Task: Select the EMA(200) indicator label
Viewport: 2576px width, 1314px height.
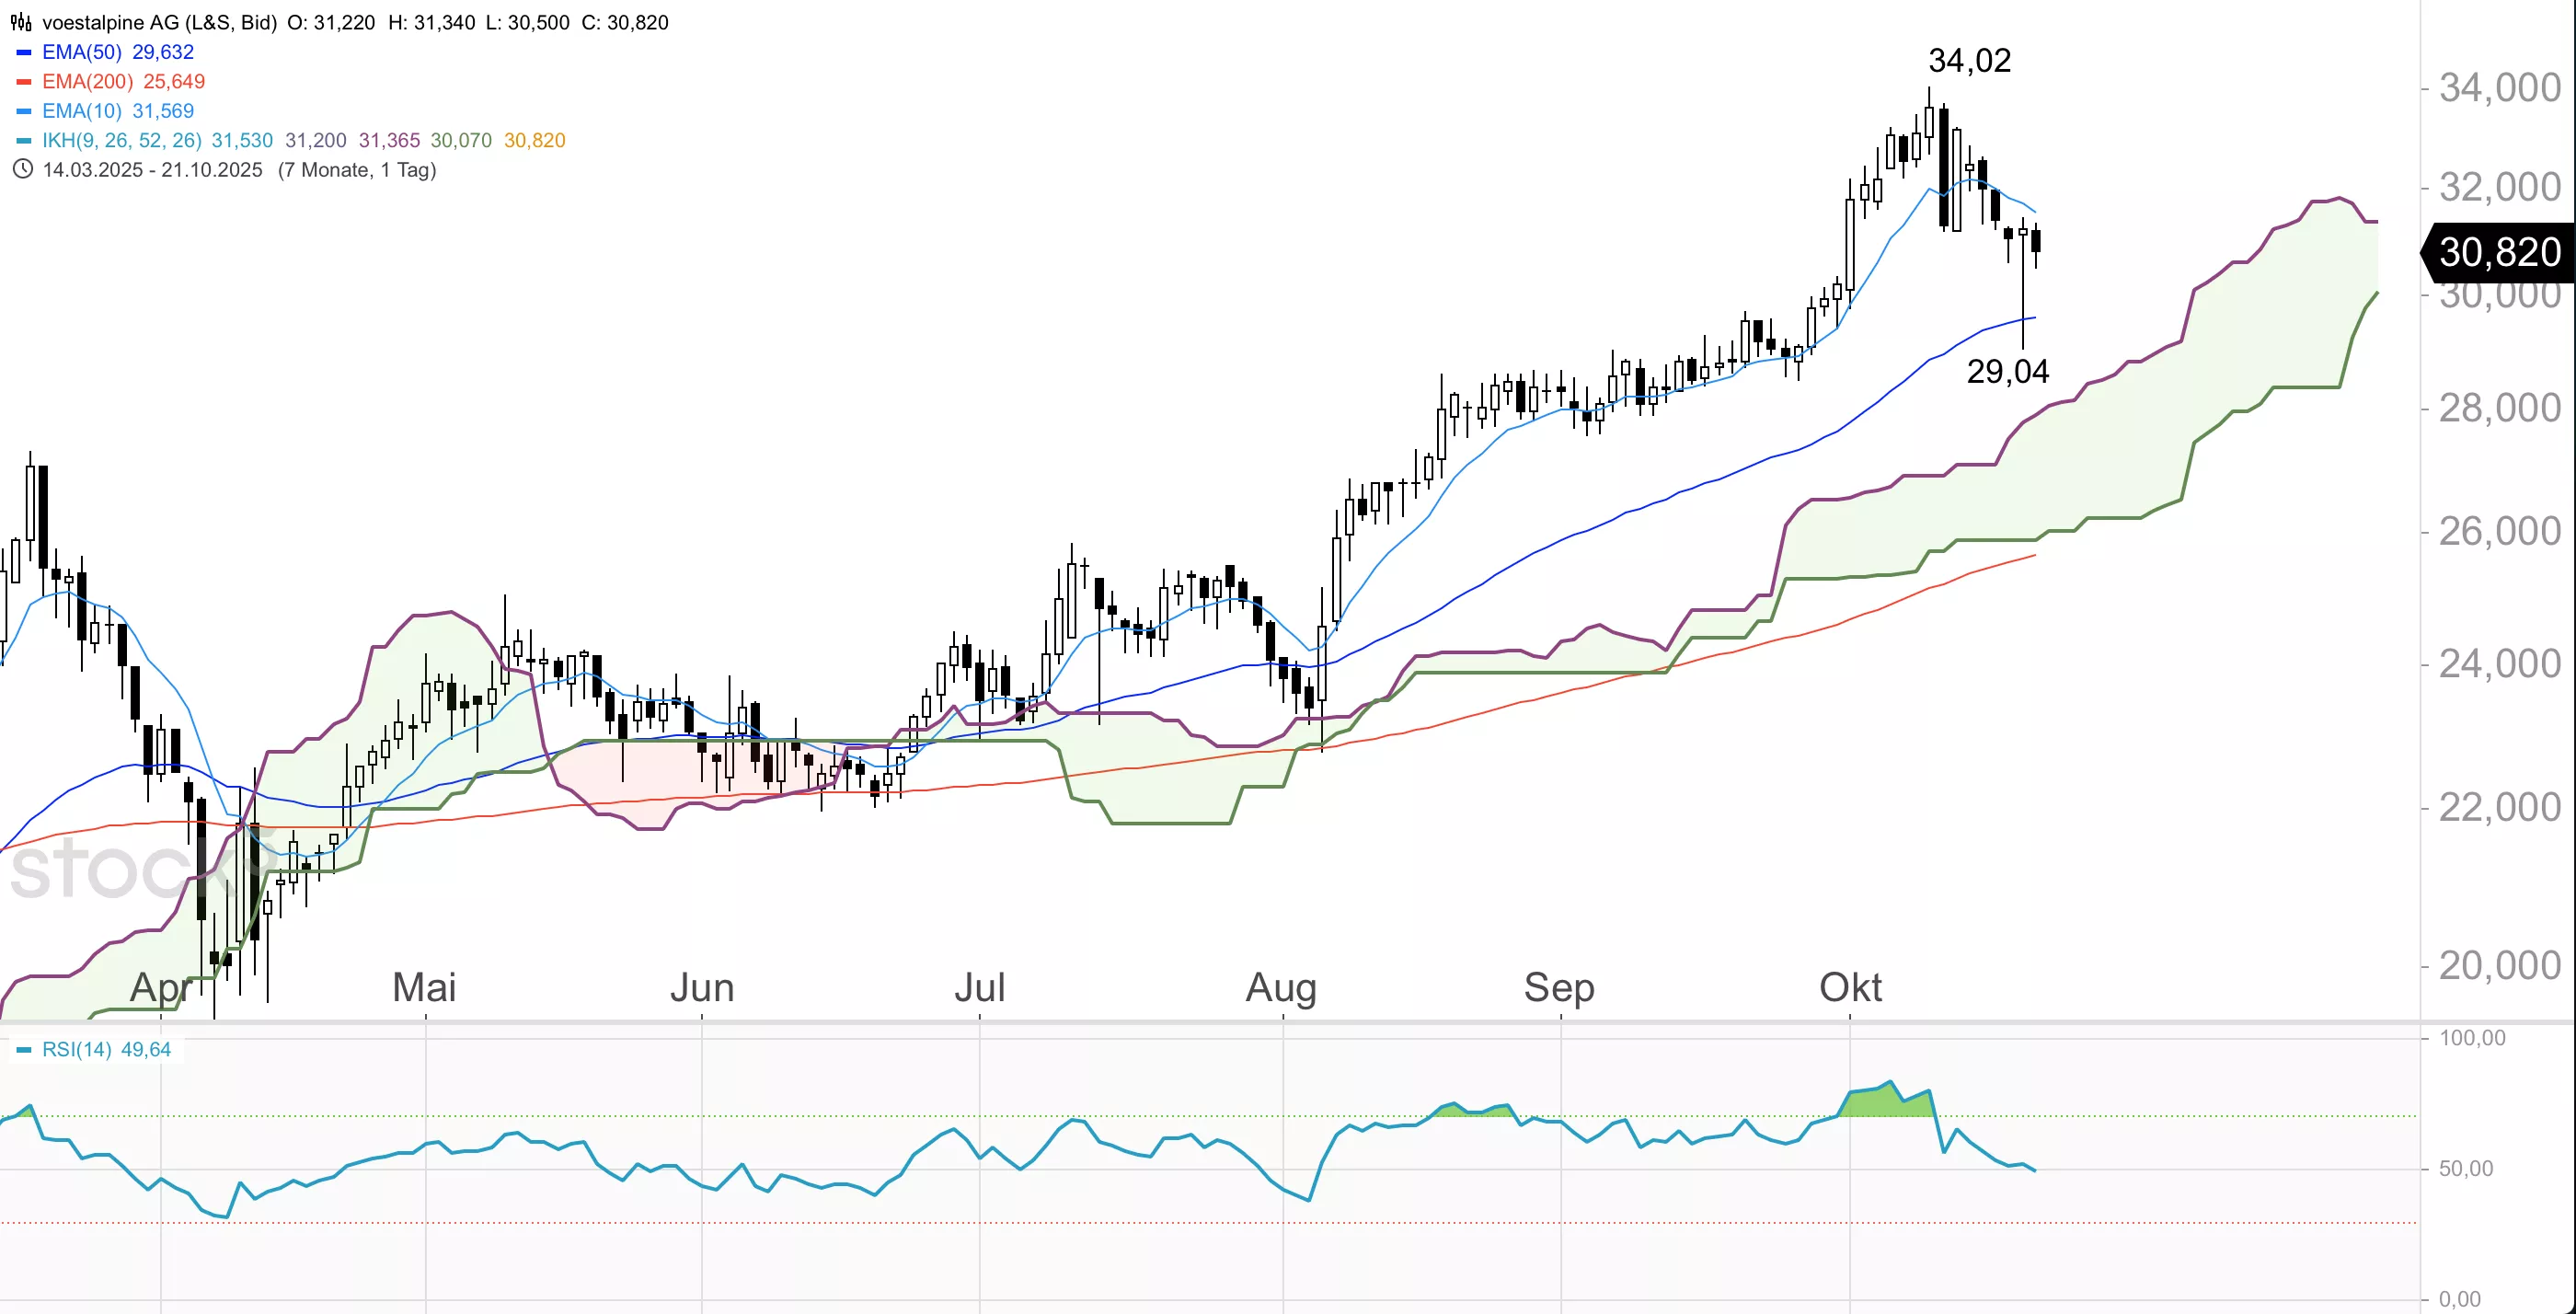Action: pos(87,82)
